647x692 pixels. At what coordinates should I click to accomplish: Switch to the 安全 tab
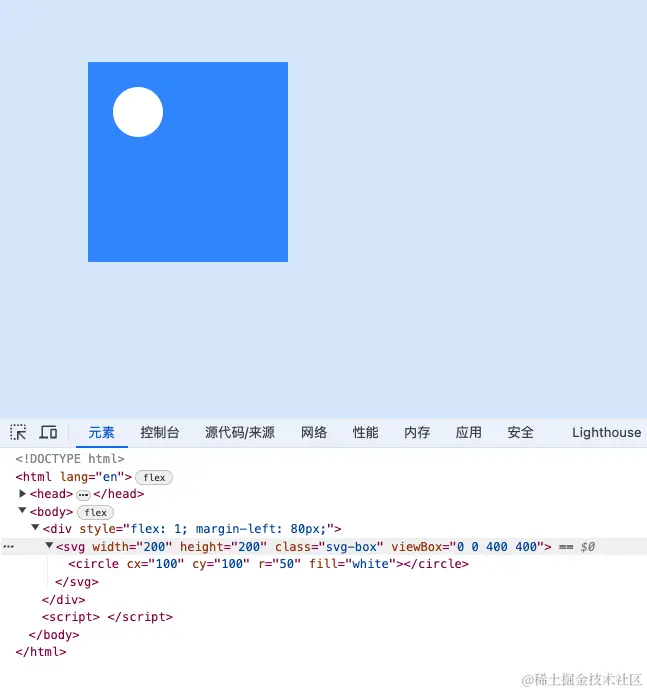pos(520,432)
